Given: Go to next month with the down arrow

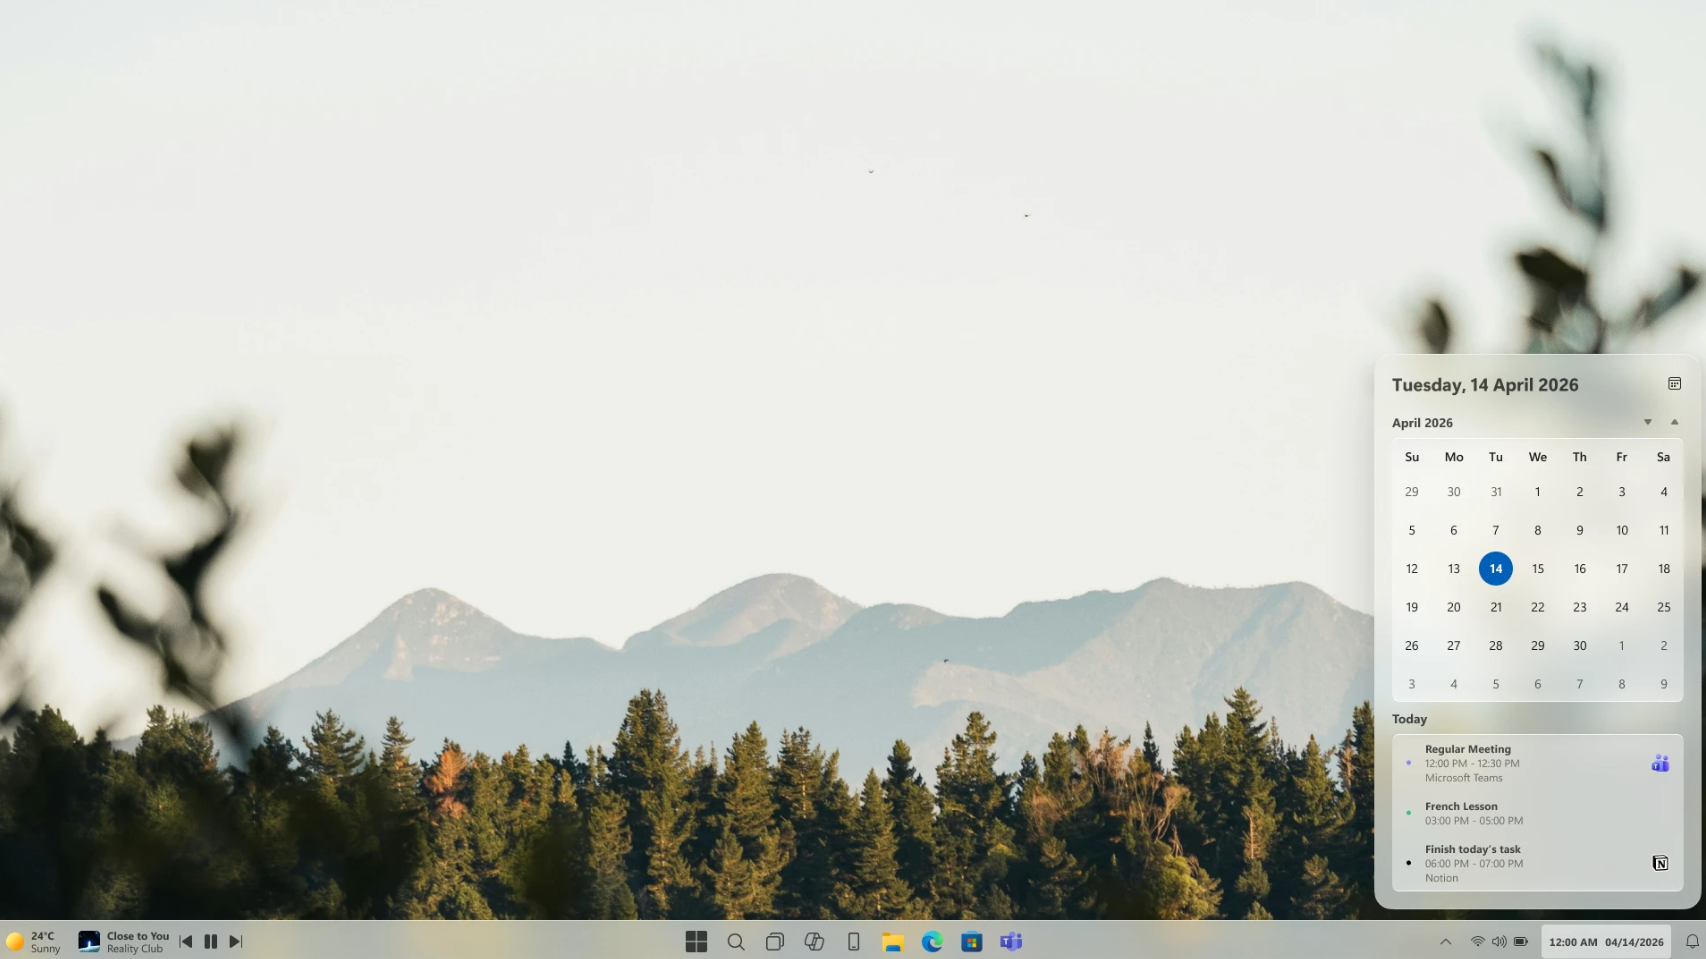Looking at the screenshot, I should (x=1647, y=422).
